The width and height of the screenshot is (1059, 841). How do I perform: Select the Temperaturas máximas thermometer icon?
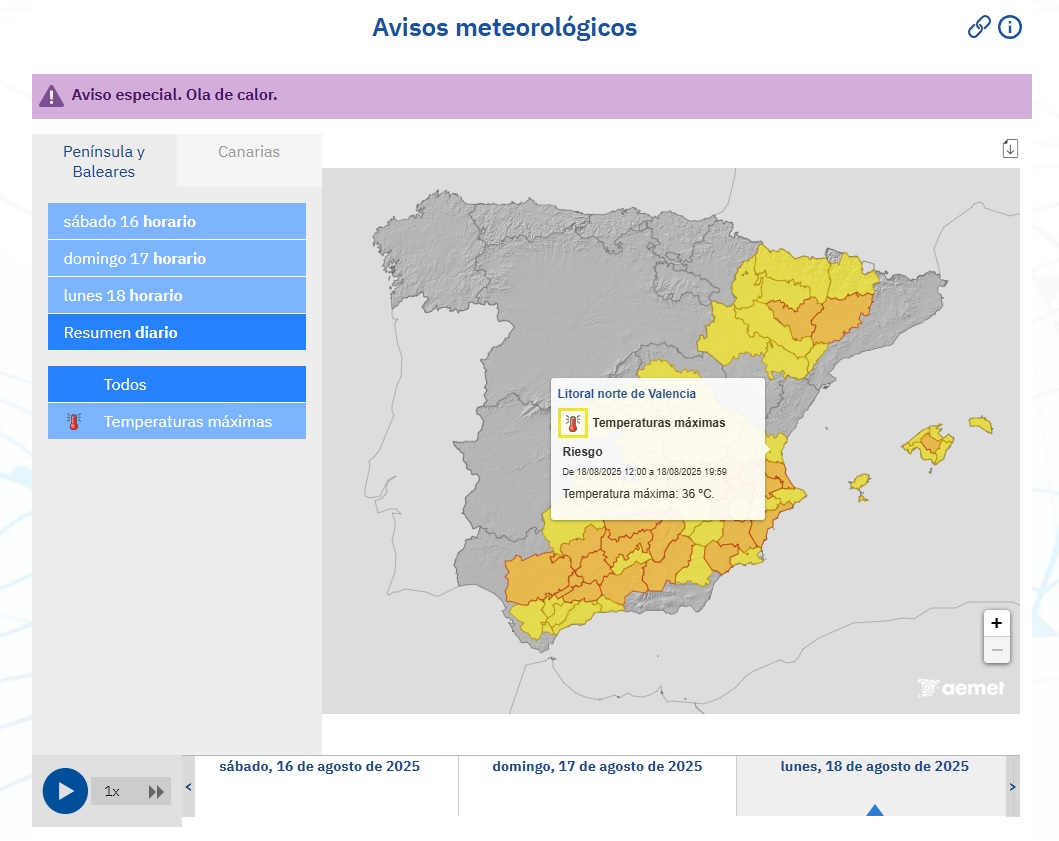tap(75, 422)
